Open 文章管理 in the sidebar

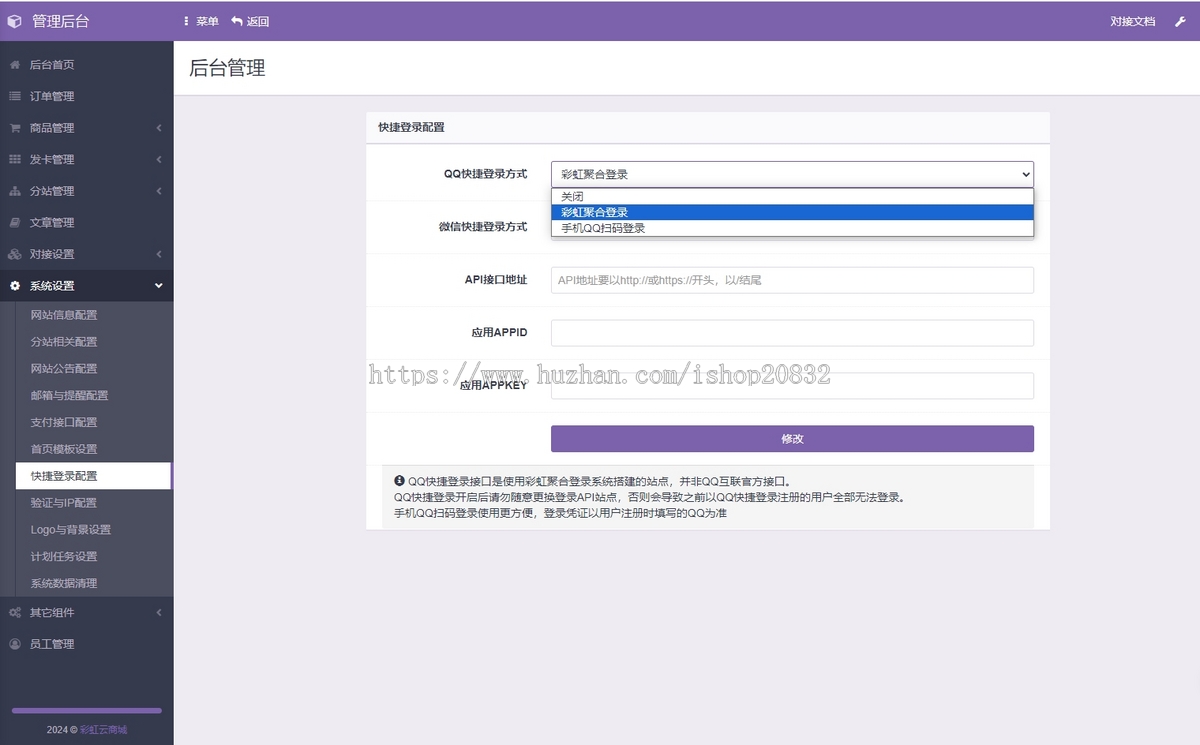click(87, 222)
